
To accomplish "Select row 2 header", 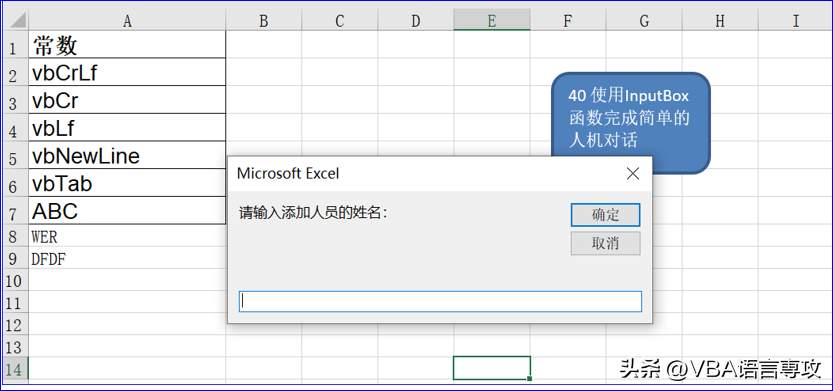I will (14, 72).
